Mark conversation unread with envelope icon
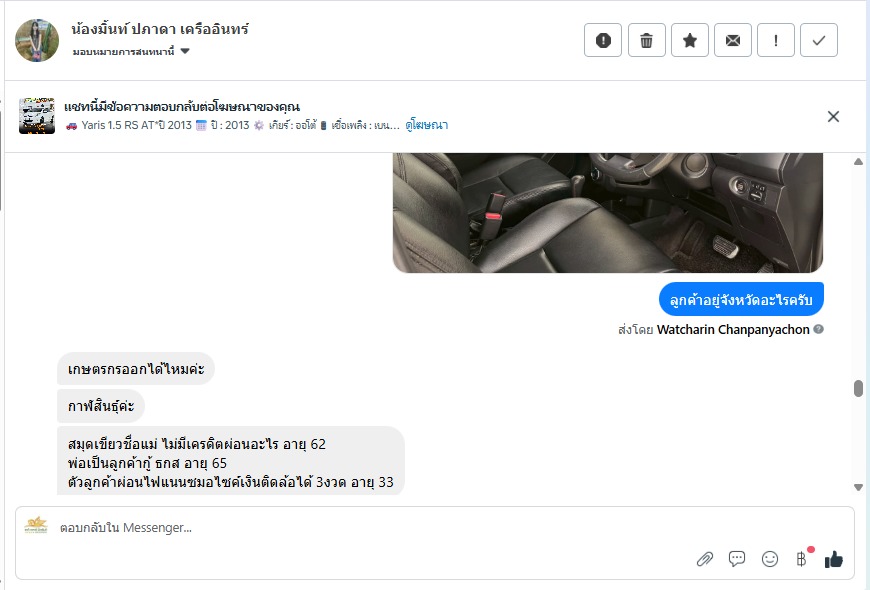The image size is (870, 590). [x=732, y=40]
